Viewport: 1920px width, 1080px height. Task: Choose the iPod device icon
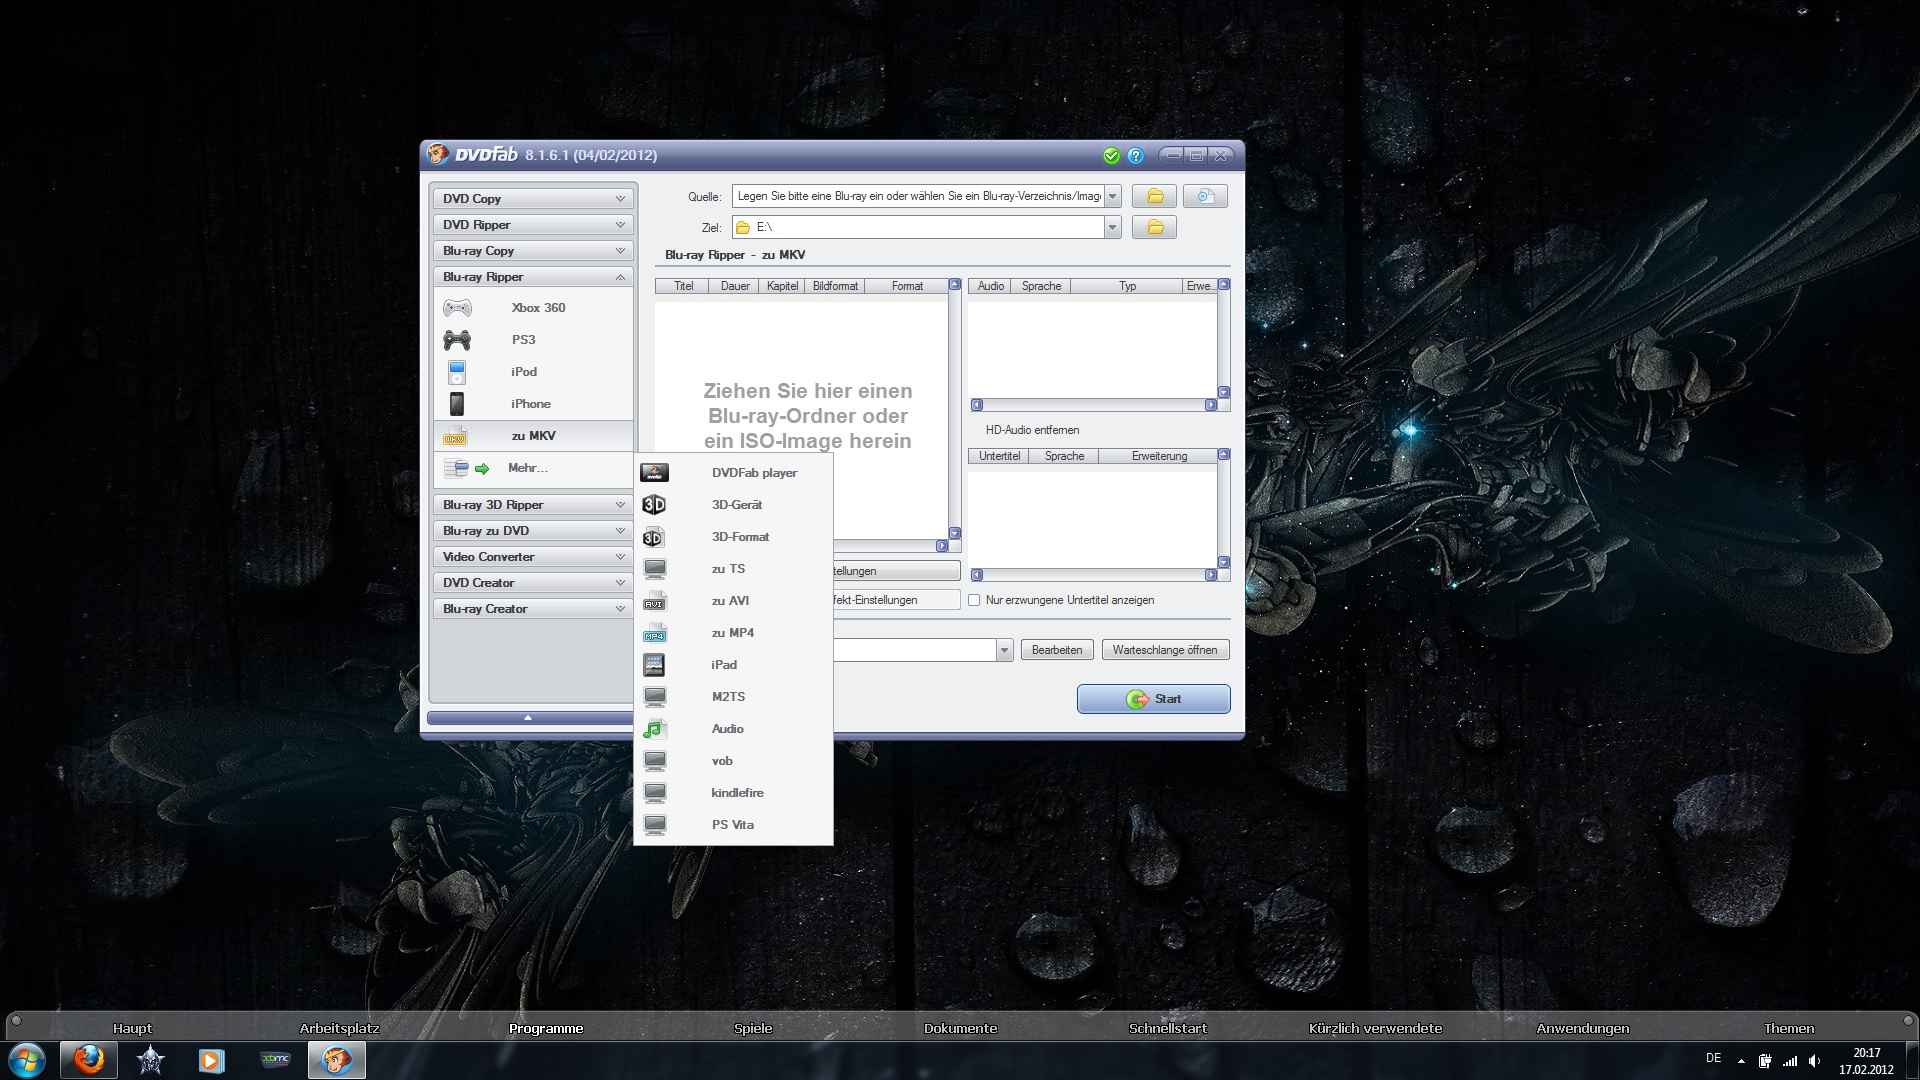coord(457,372)
